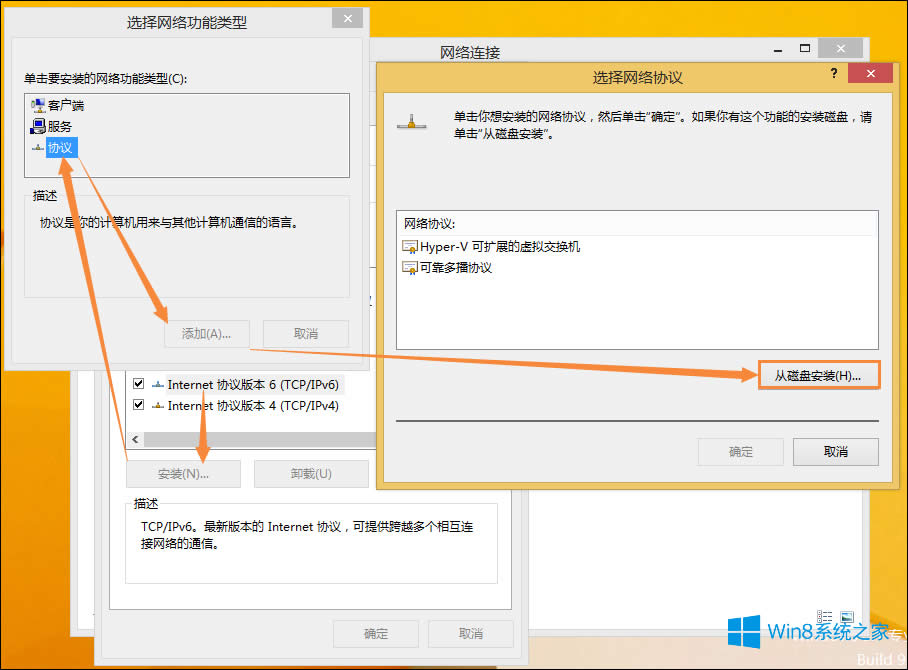Viewport: 908px width, 670px height.
Task: Click the Hyper-V 可扩展的虚拟交换机 protocol icon
Action: coord(411,246)
